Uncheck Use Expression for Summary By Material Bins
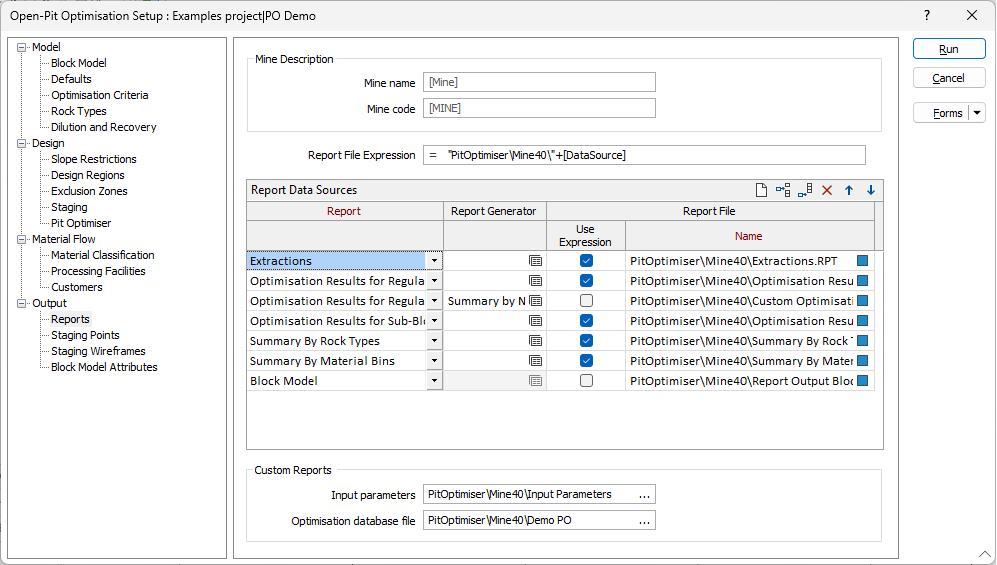 (586, 361)
